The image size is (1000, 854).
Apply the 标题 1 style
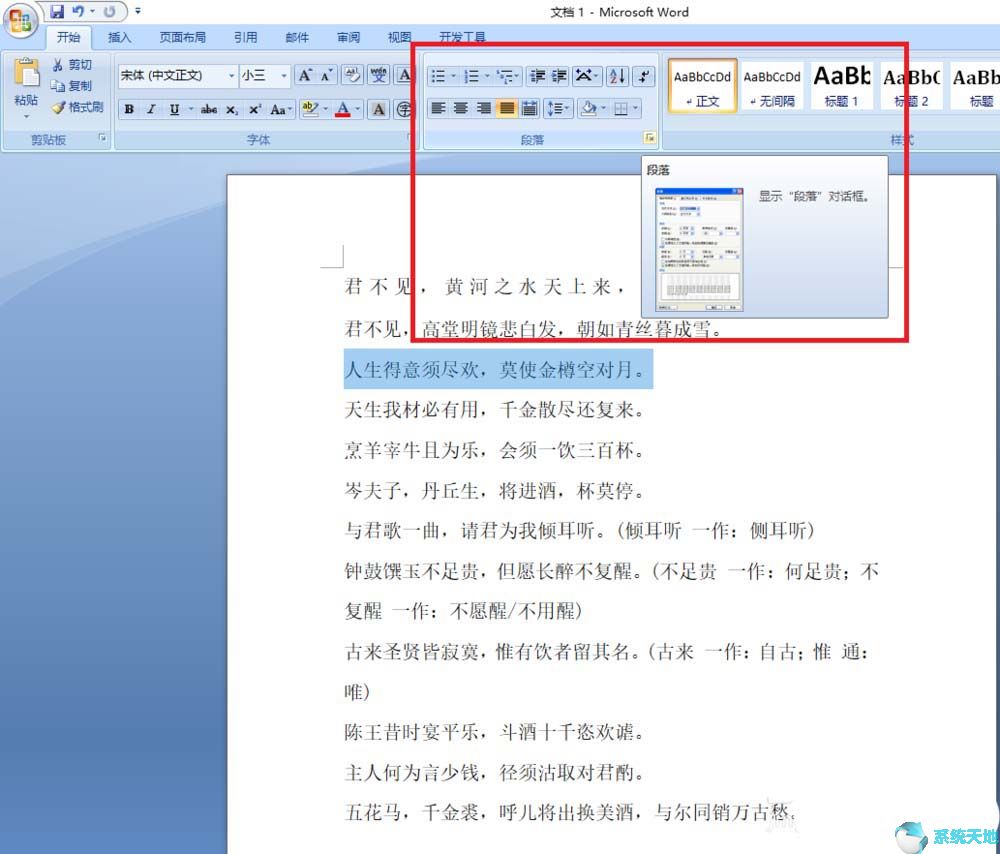click(841, 86)
